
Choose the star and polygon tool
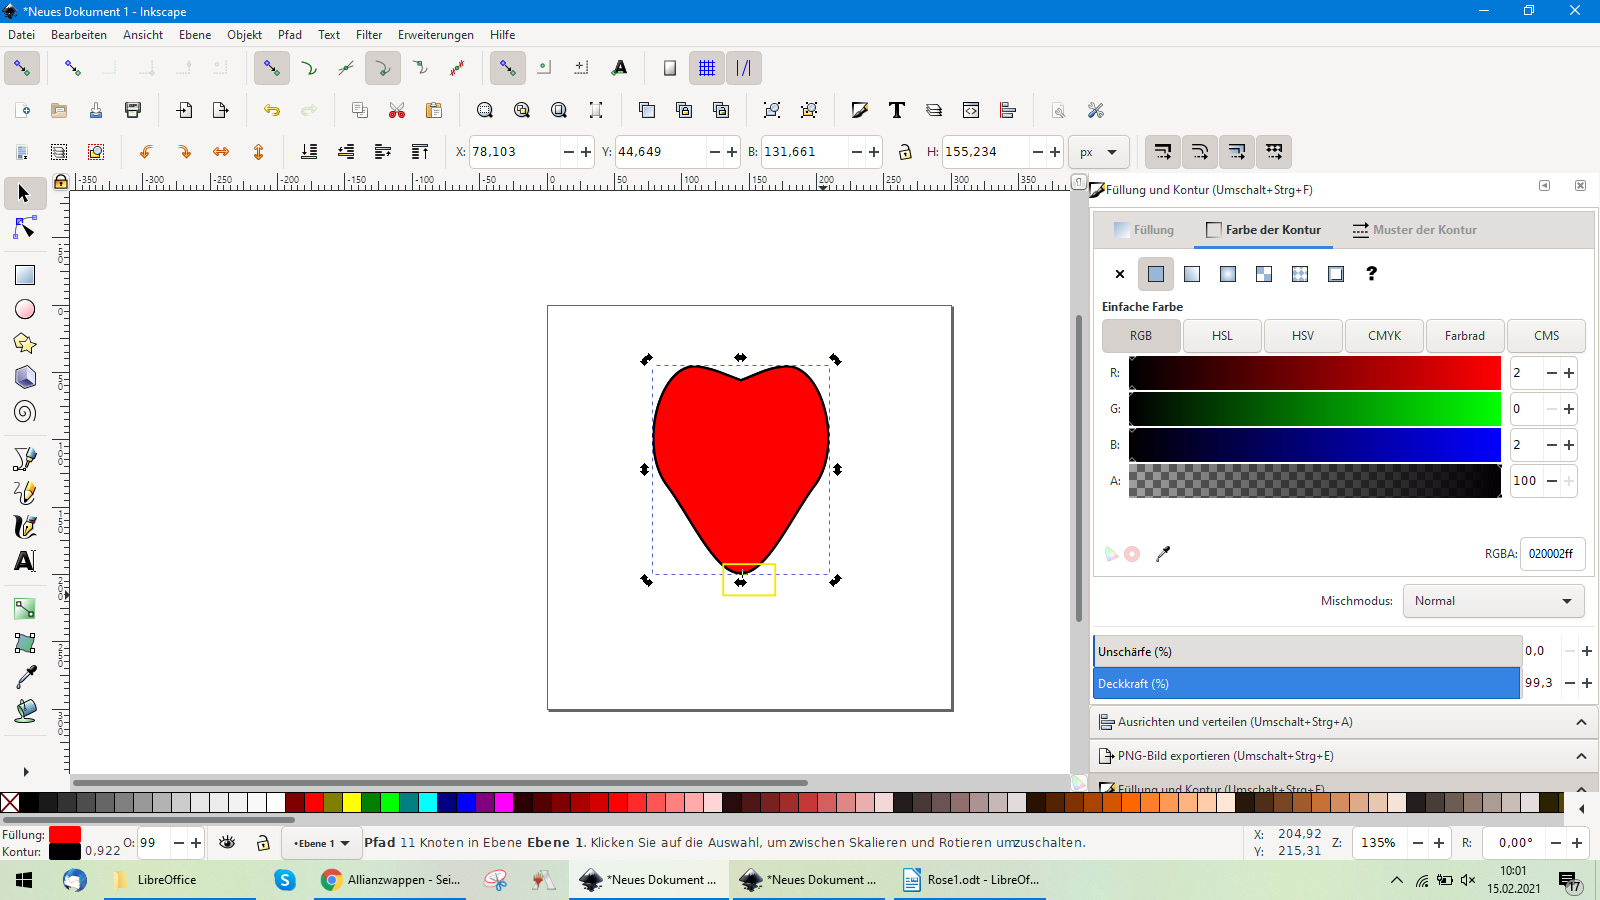click(x=25, y=343)
